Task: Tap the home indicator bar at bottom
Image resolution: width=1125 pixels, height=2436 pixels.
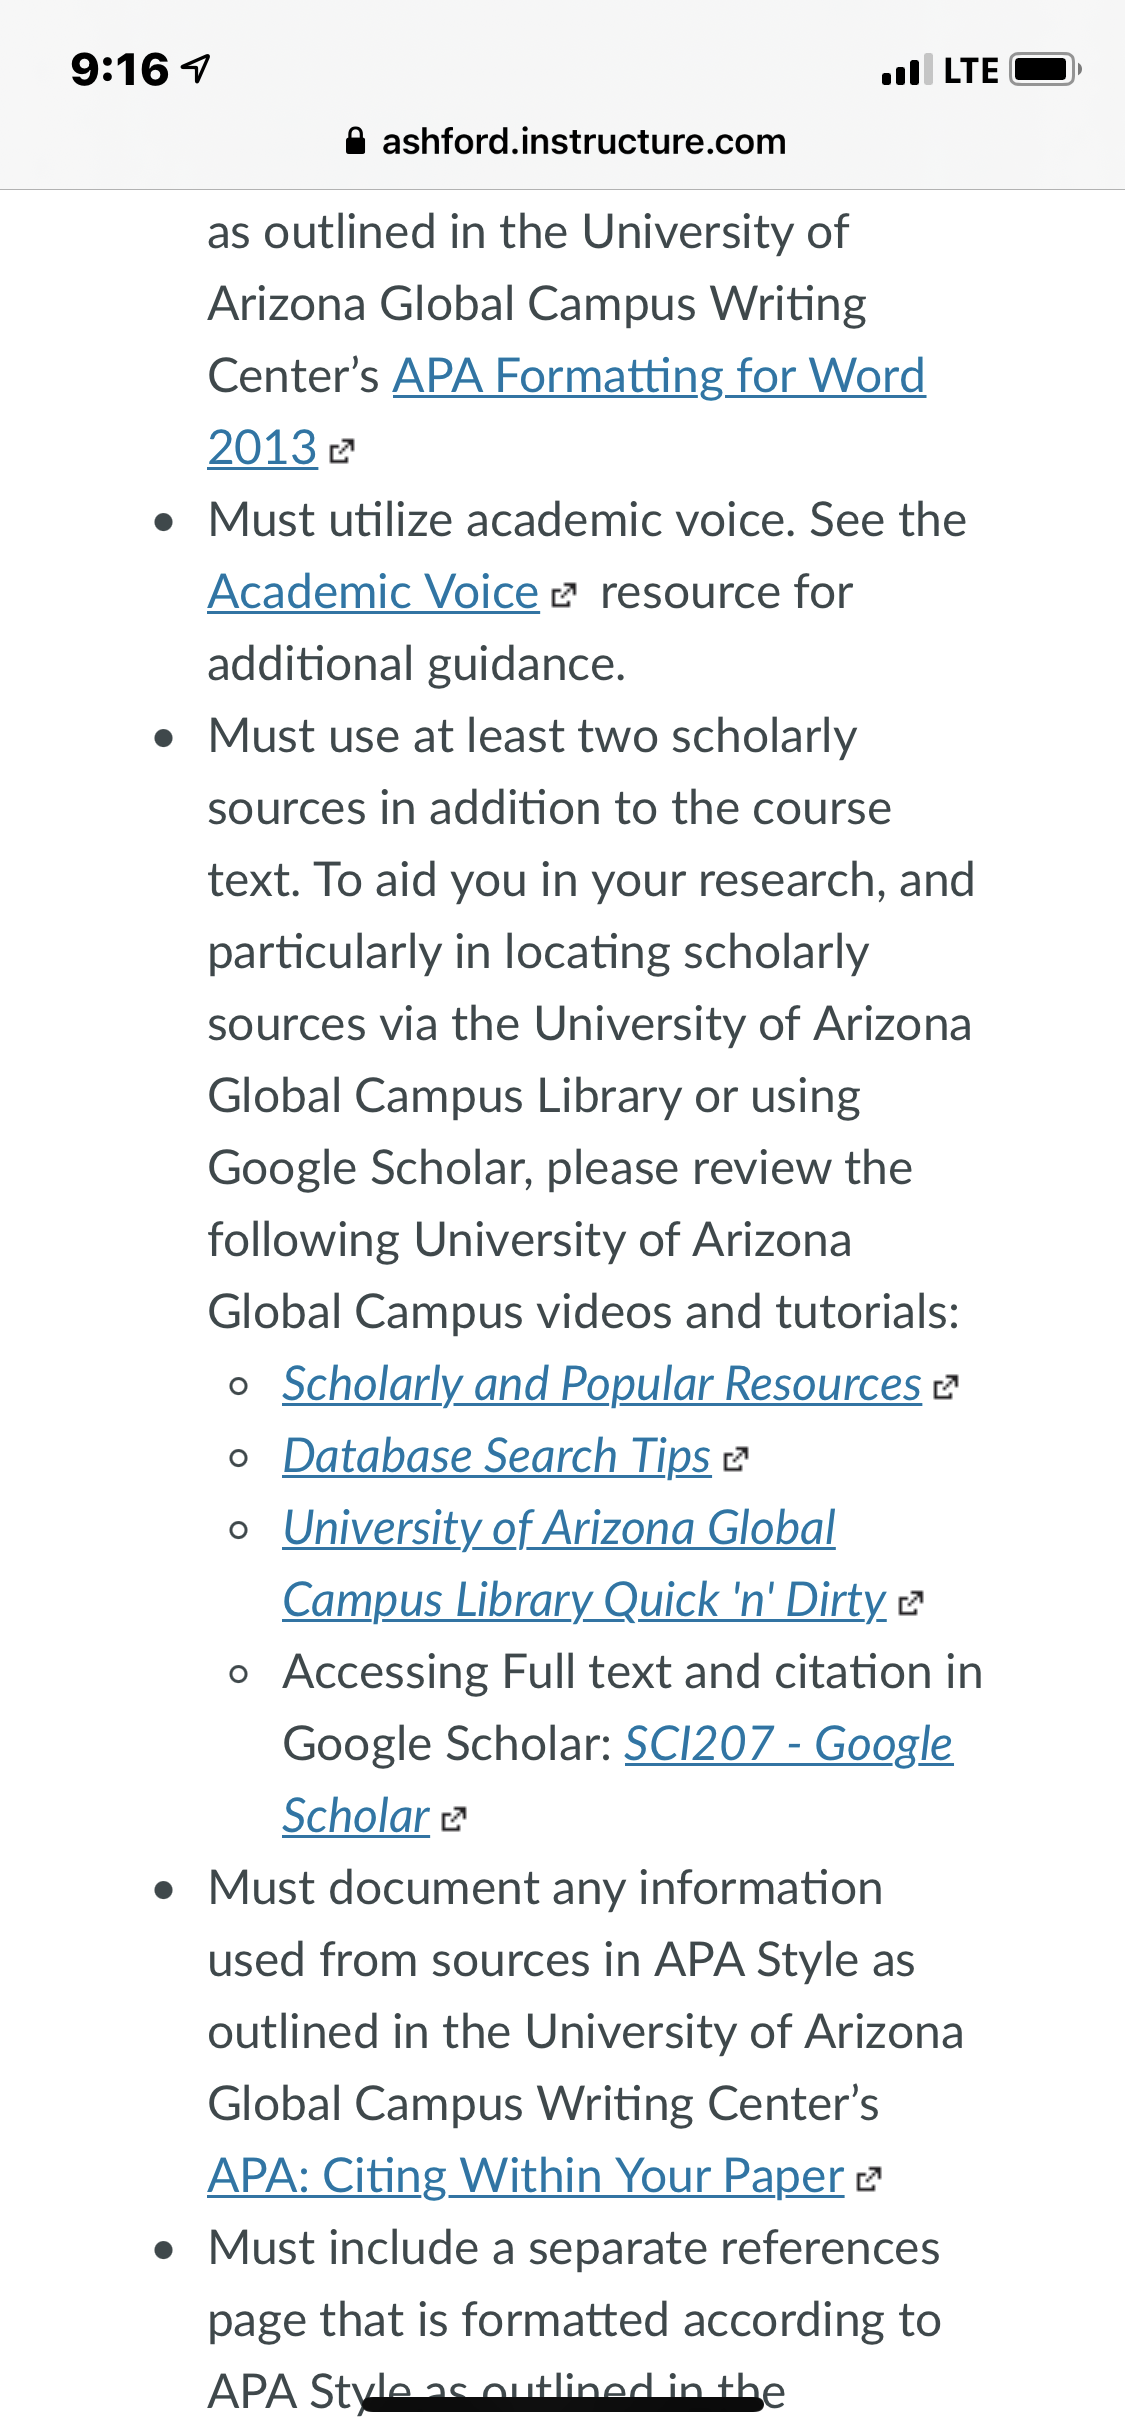Action: tap(563, 2404)
